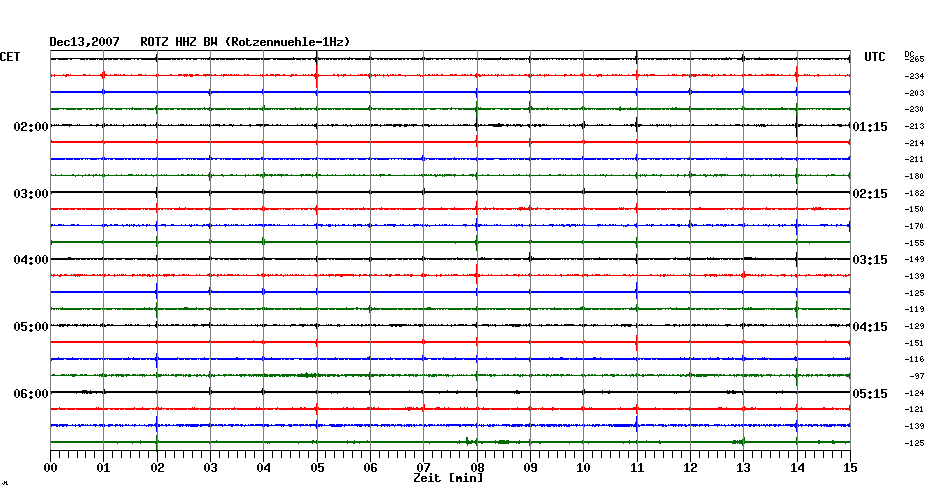Select minute tick label 13

tap(743, 468)
